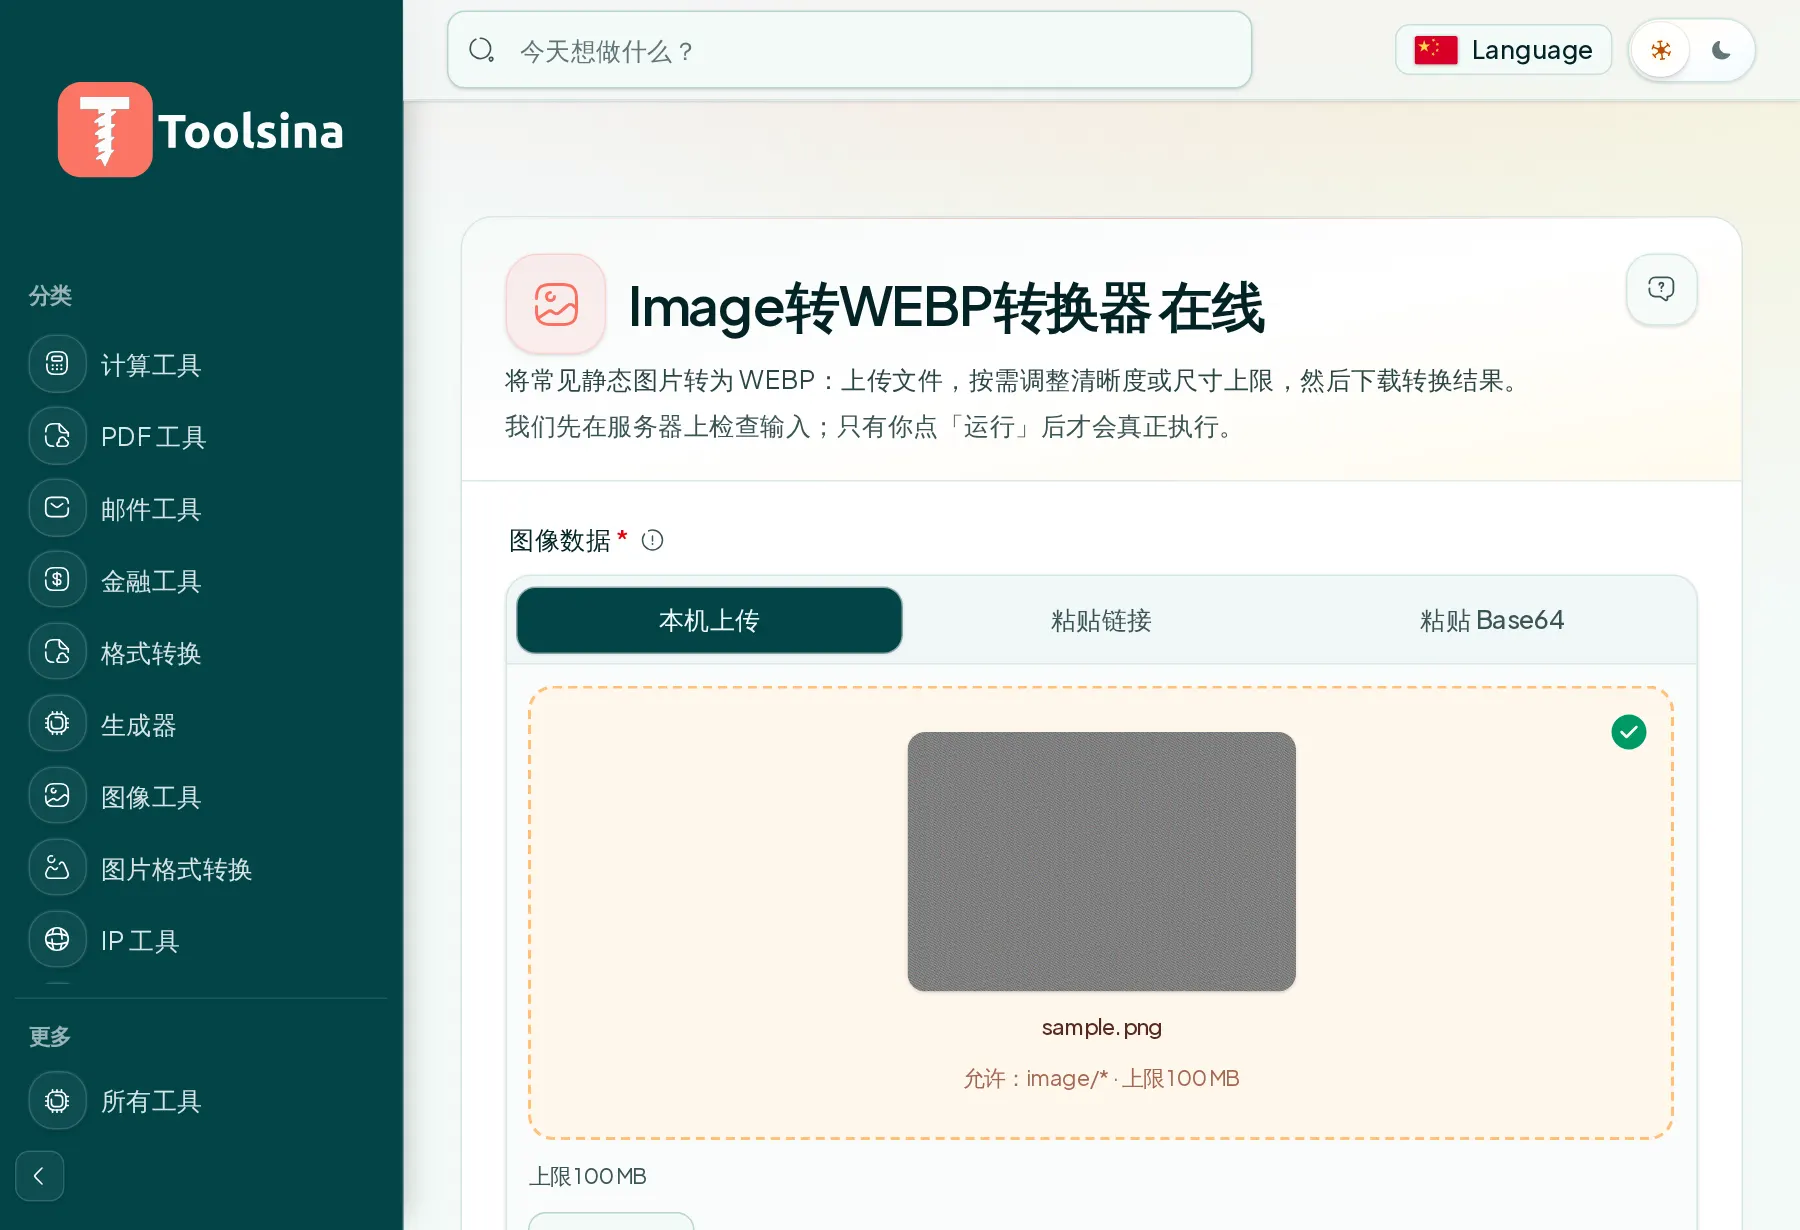This screenshot has height=1230, width=1800.
Task: Click the 图像数据 field label
Action: pos(560,540)
